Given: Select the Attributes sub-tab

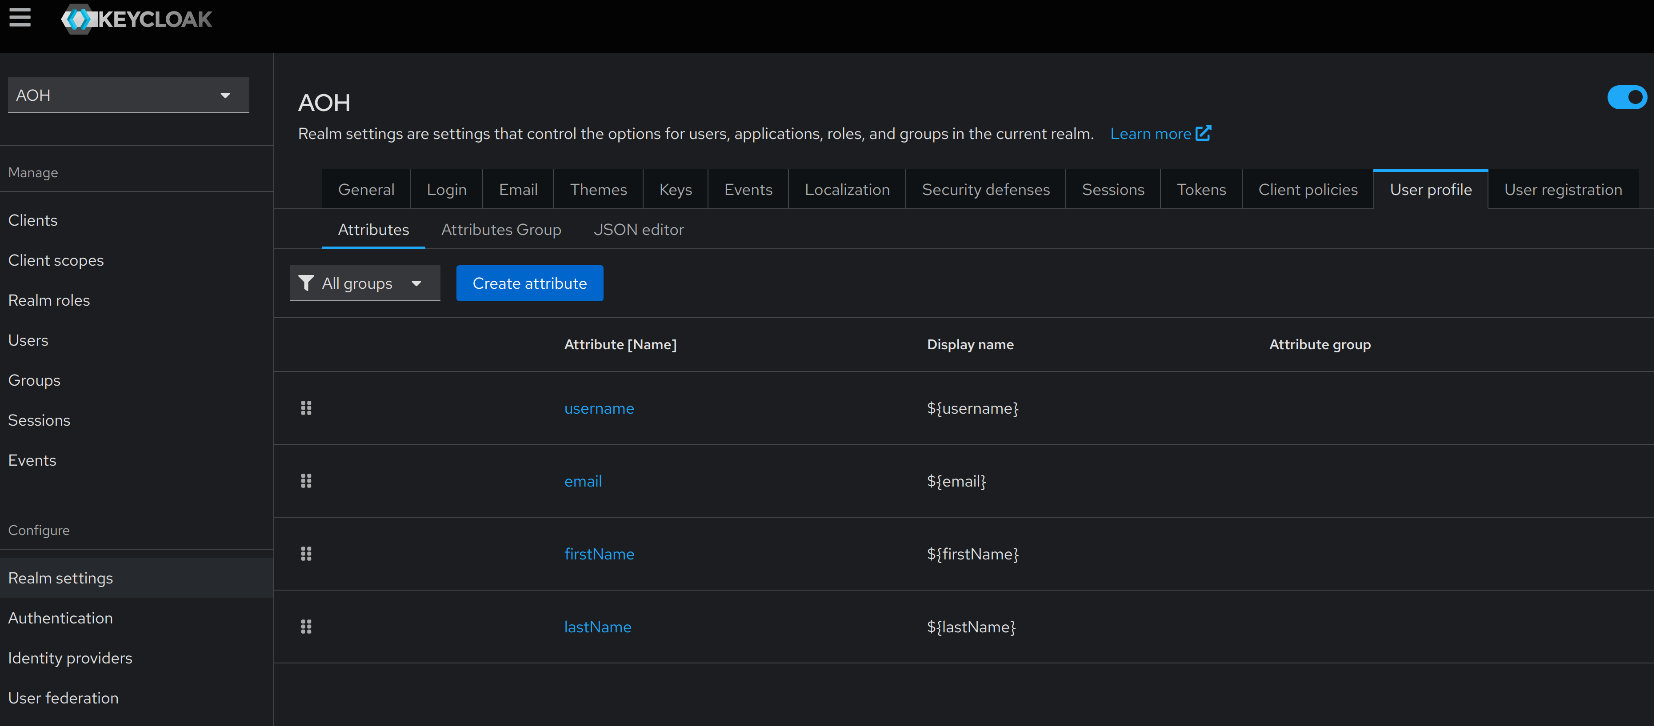Looking at the screenshot, I should pyautogui.click(x=373, y=229).
